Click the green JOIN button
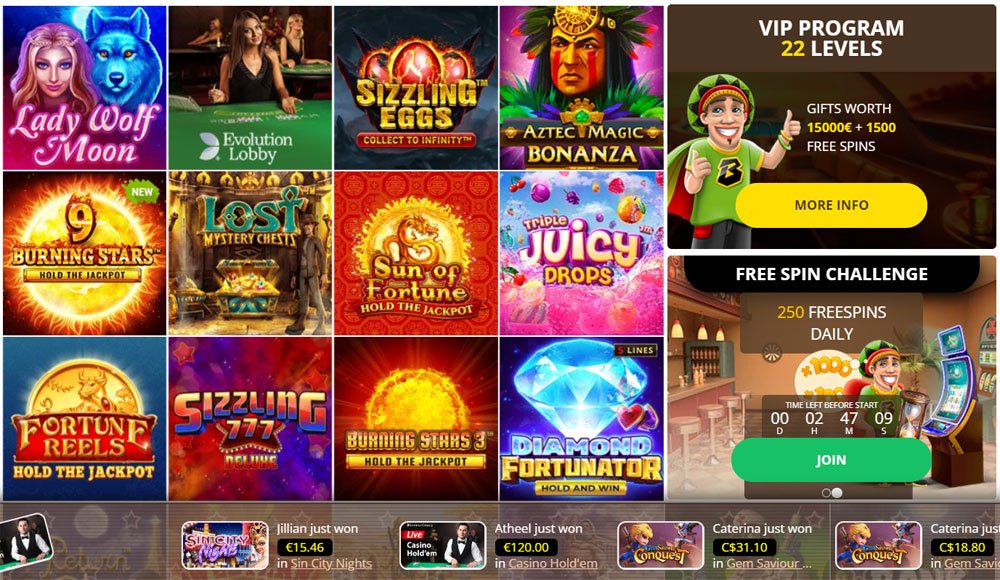This screenshot has width=1000, height=580. [x=831, y=460]
